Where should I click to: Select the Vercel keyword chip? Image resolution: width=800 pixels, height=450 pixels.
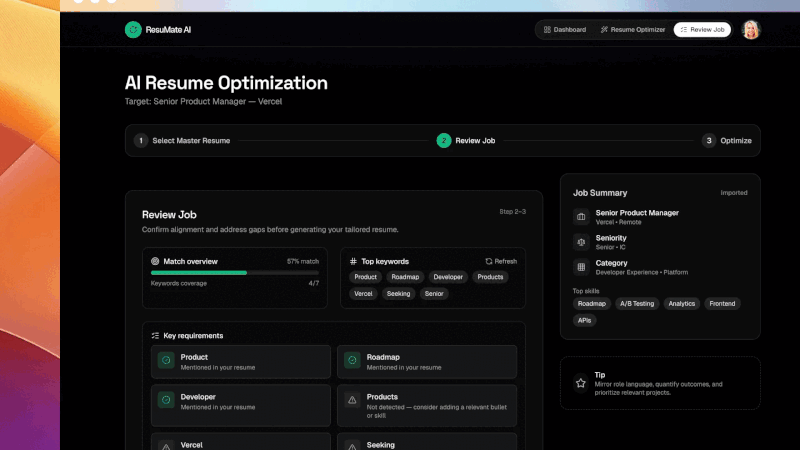(x=363, y=294)
